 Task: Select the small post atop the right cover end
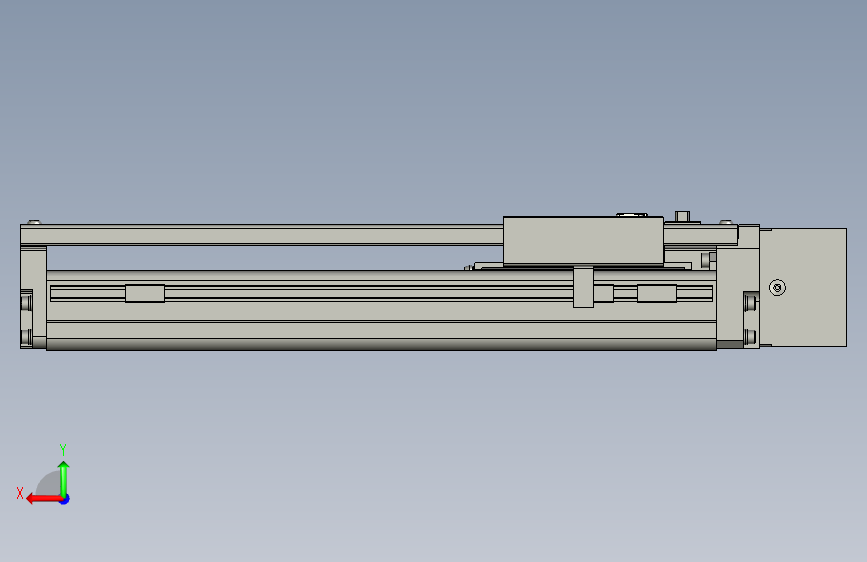coord(682,216)
